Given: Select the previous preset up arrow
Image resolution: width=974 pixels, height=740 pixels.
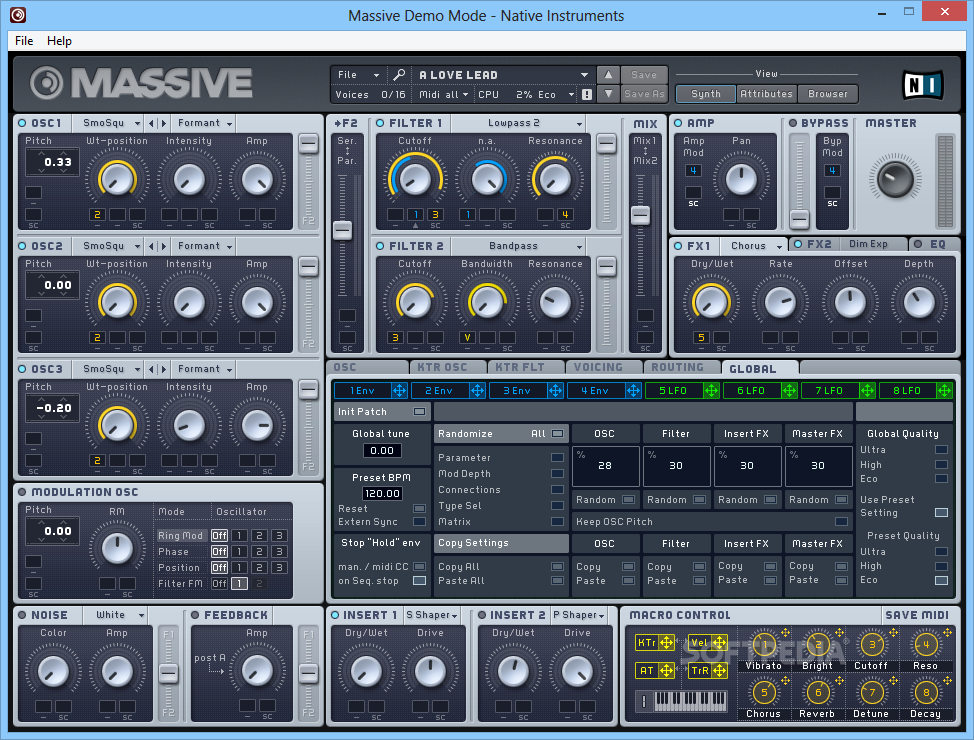Looking at the screenshot, I should pyautogui.click(x=608, y=75).
